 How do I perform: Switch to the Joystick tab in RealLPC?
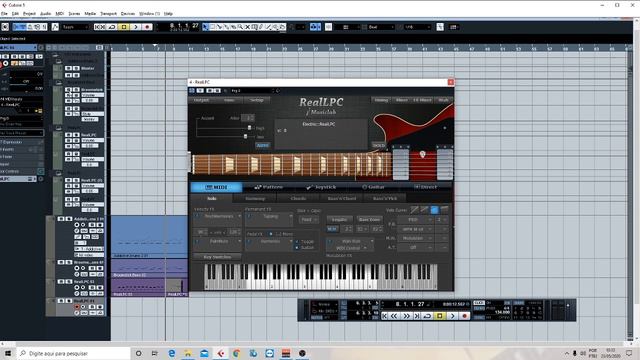(x=321, y=187)
